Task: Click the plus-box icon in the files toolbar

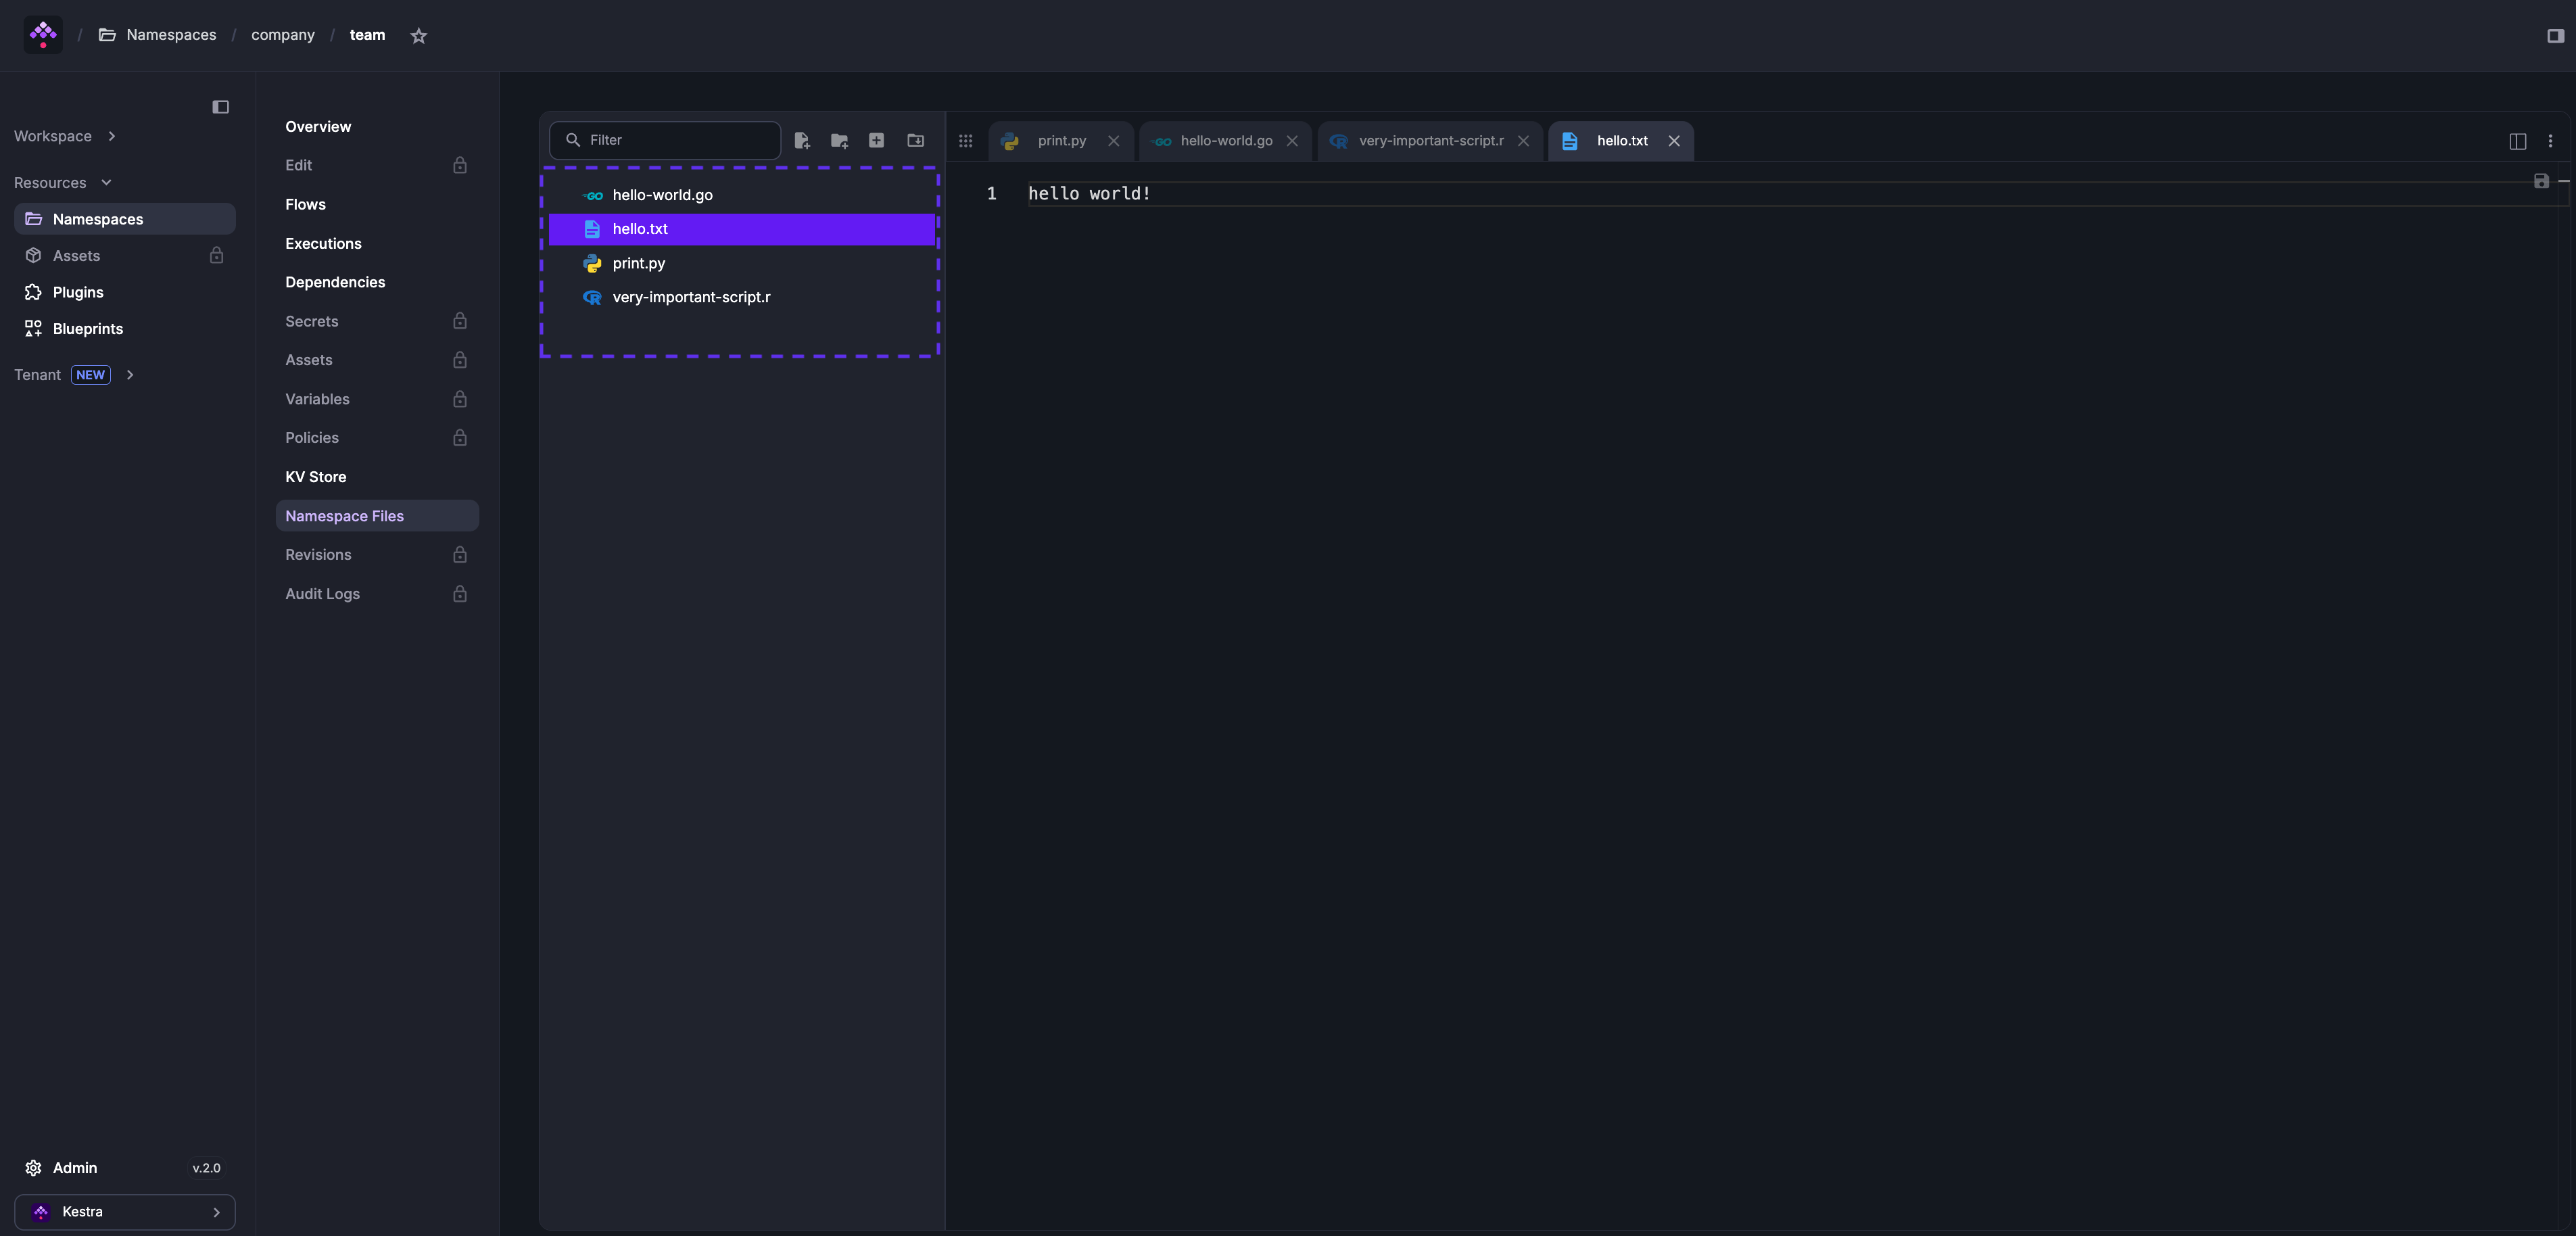Action: [876, 141]
